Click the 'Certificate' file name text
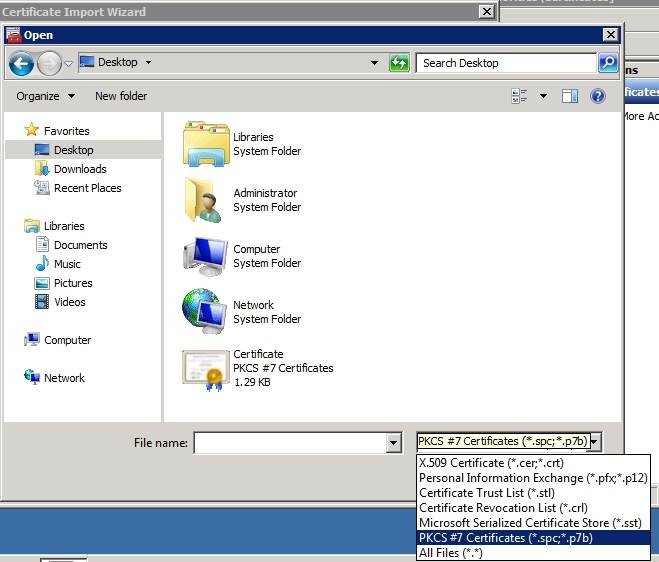This screenshot has height=562, width=659. (x=258, y=354)
